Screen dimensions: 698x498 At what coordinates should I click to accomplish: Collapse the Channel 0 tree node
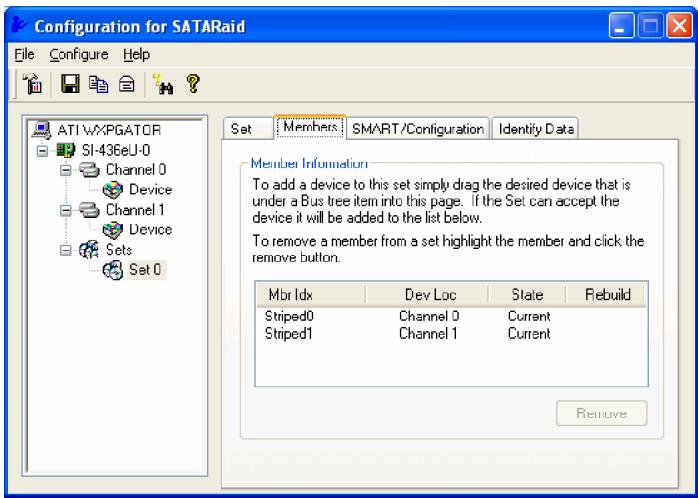65,170
